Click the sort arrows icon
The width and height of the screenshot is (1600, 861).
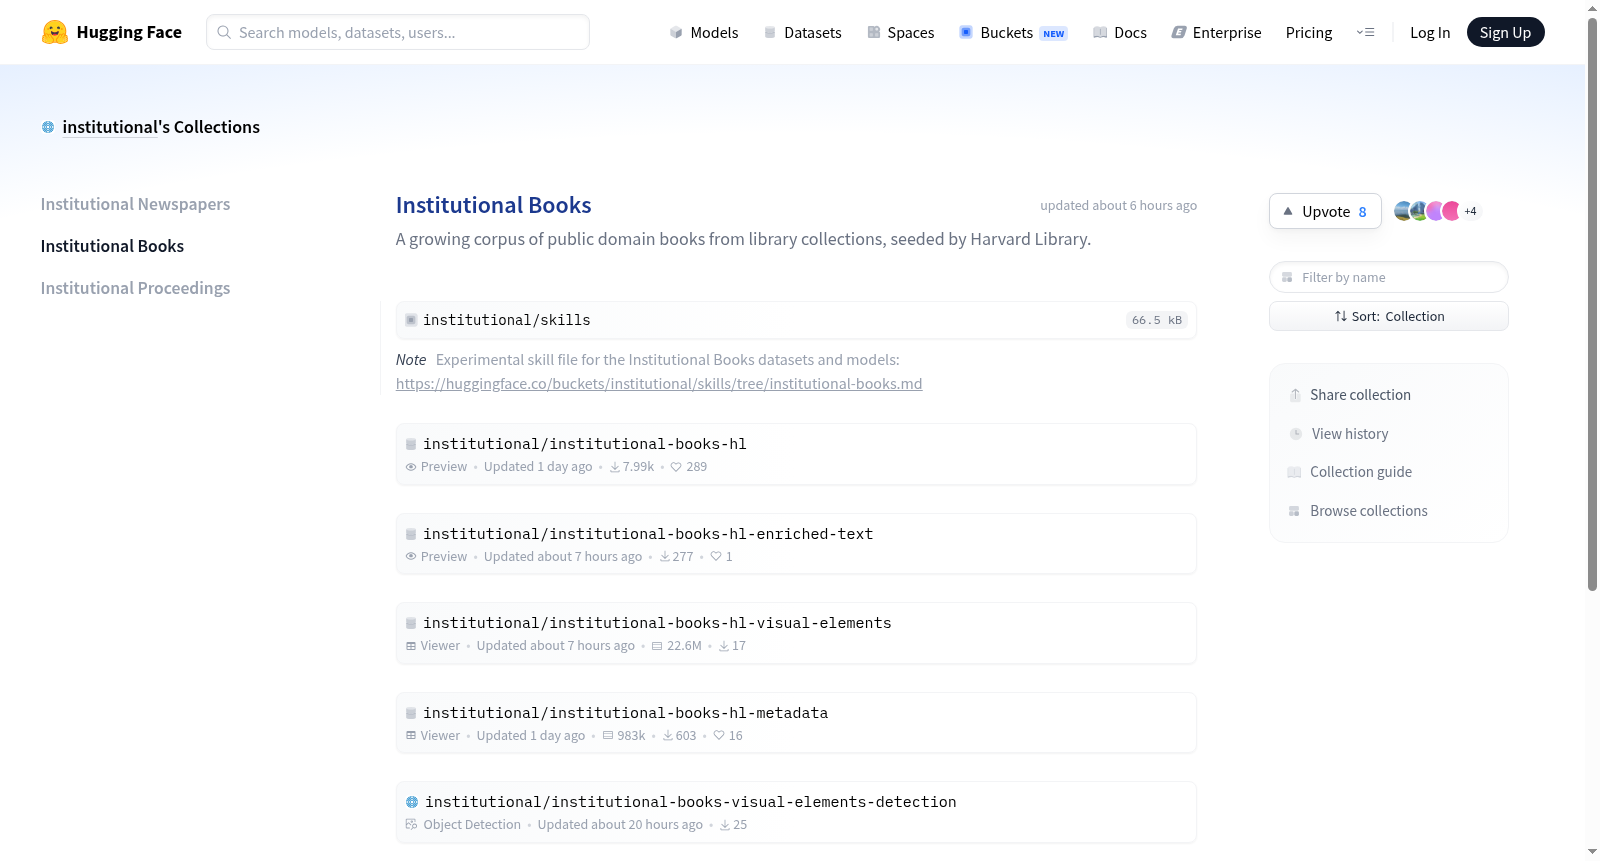1340,316
